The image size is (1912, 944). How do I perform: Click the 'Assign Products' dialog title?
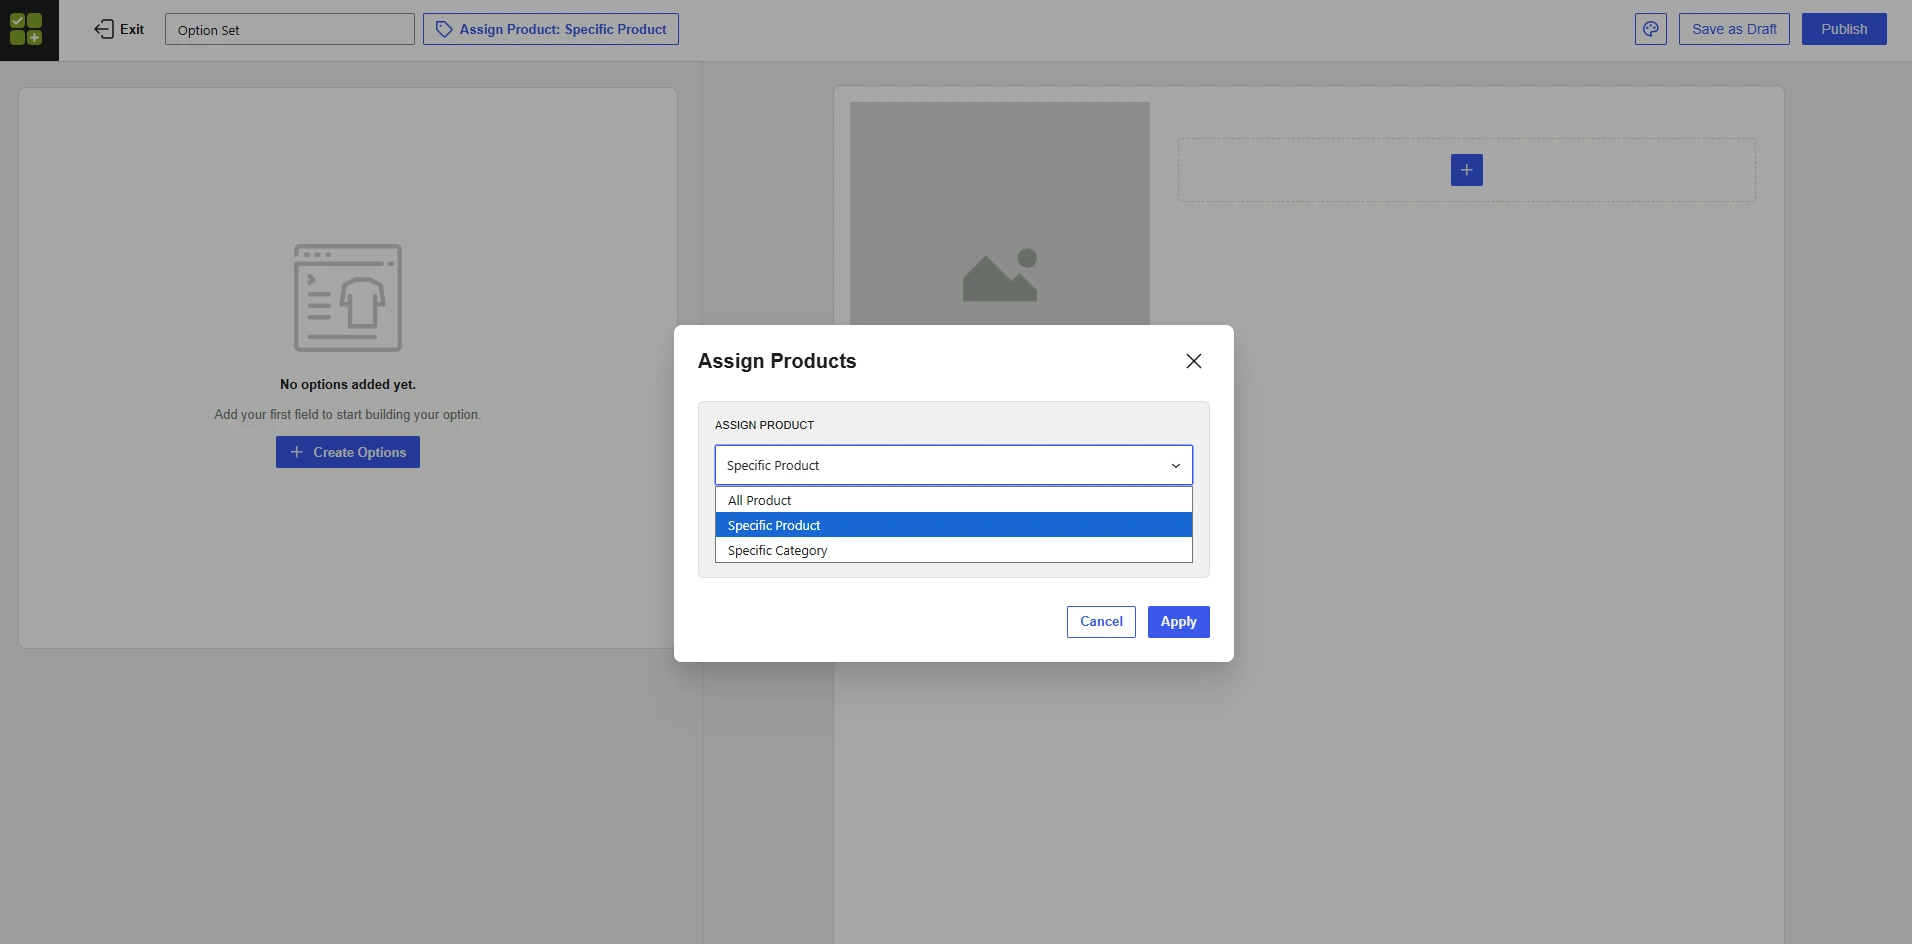click(777, 361)
